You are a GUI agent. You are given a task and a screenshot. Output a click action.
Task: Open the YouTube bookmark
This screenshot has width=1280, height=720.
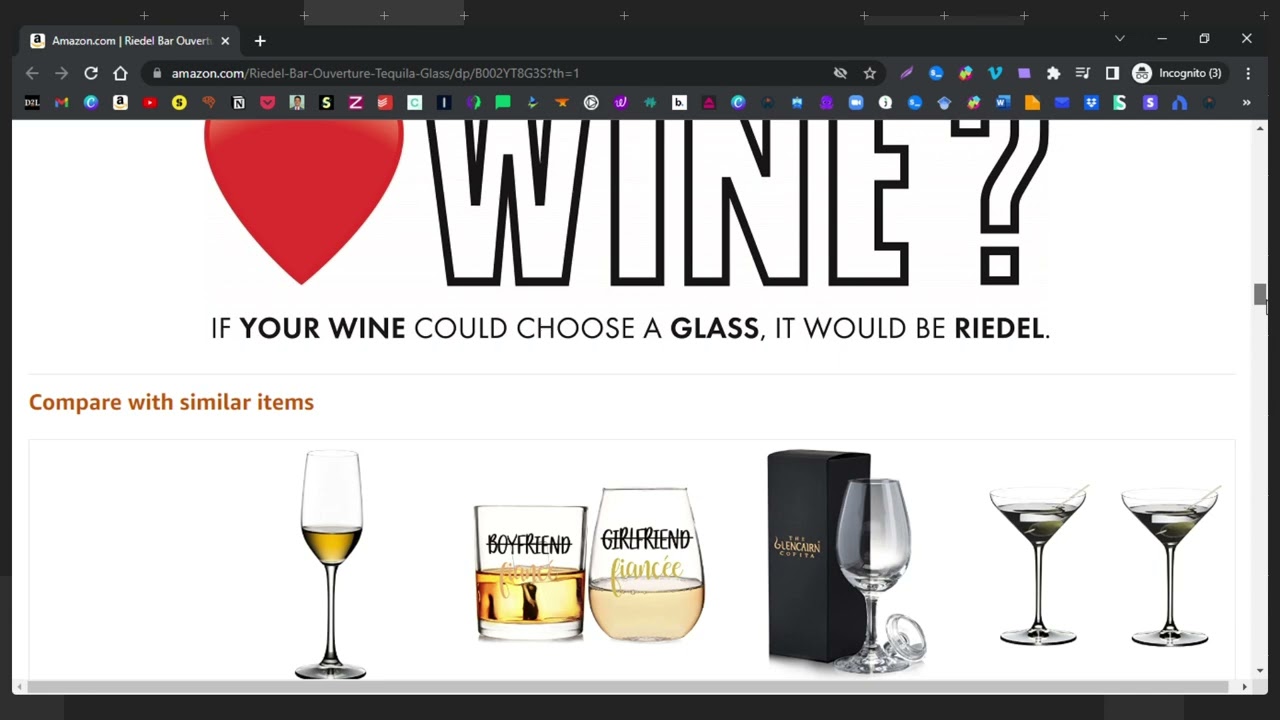point(149,102)
